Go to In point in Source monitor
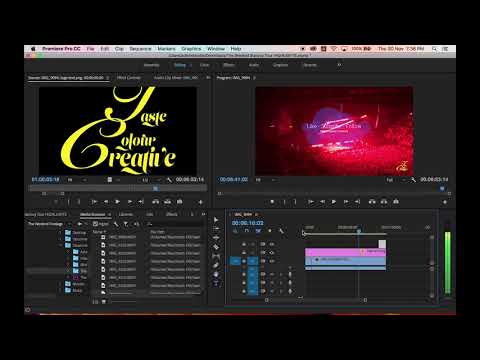The height and width of the screenshot is (360, 480). (x=94, y=202)
